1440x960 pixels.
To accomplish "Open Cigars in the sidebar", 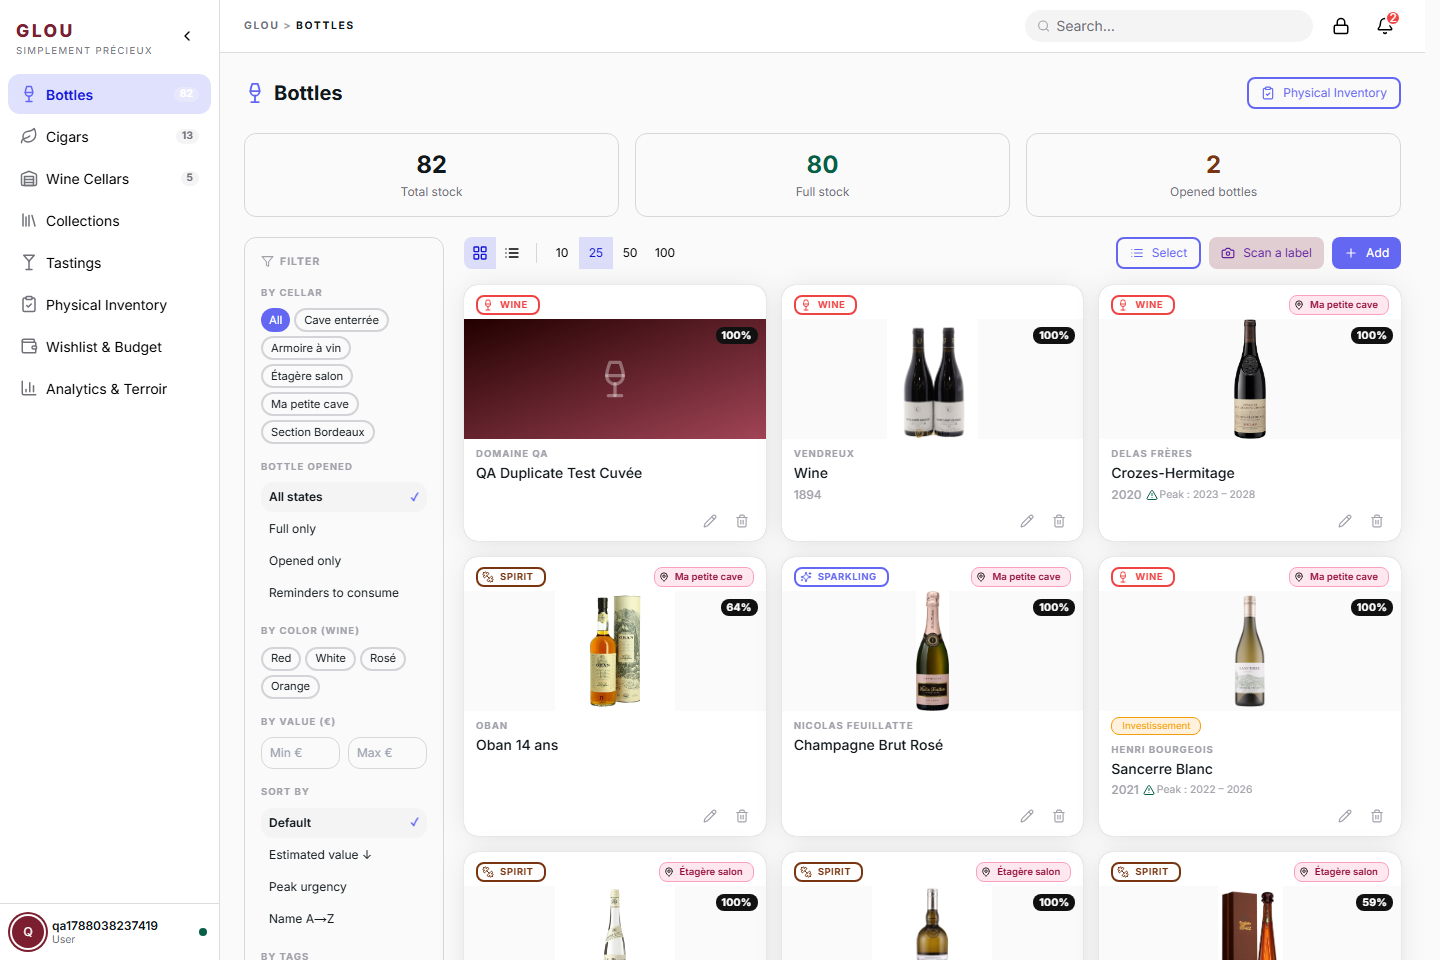I will tap(110, 136).
